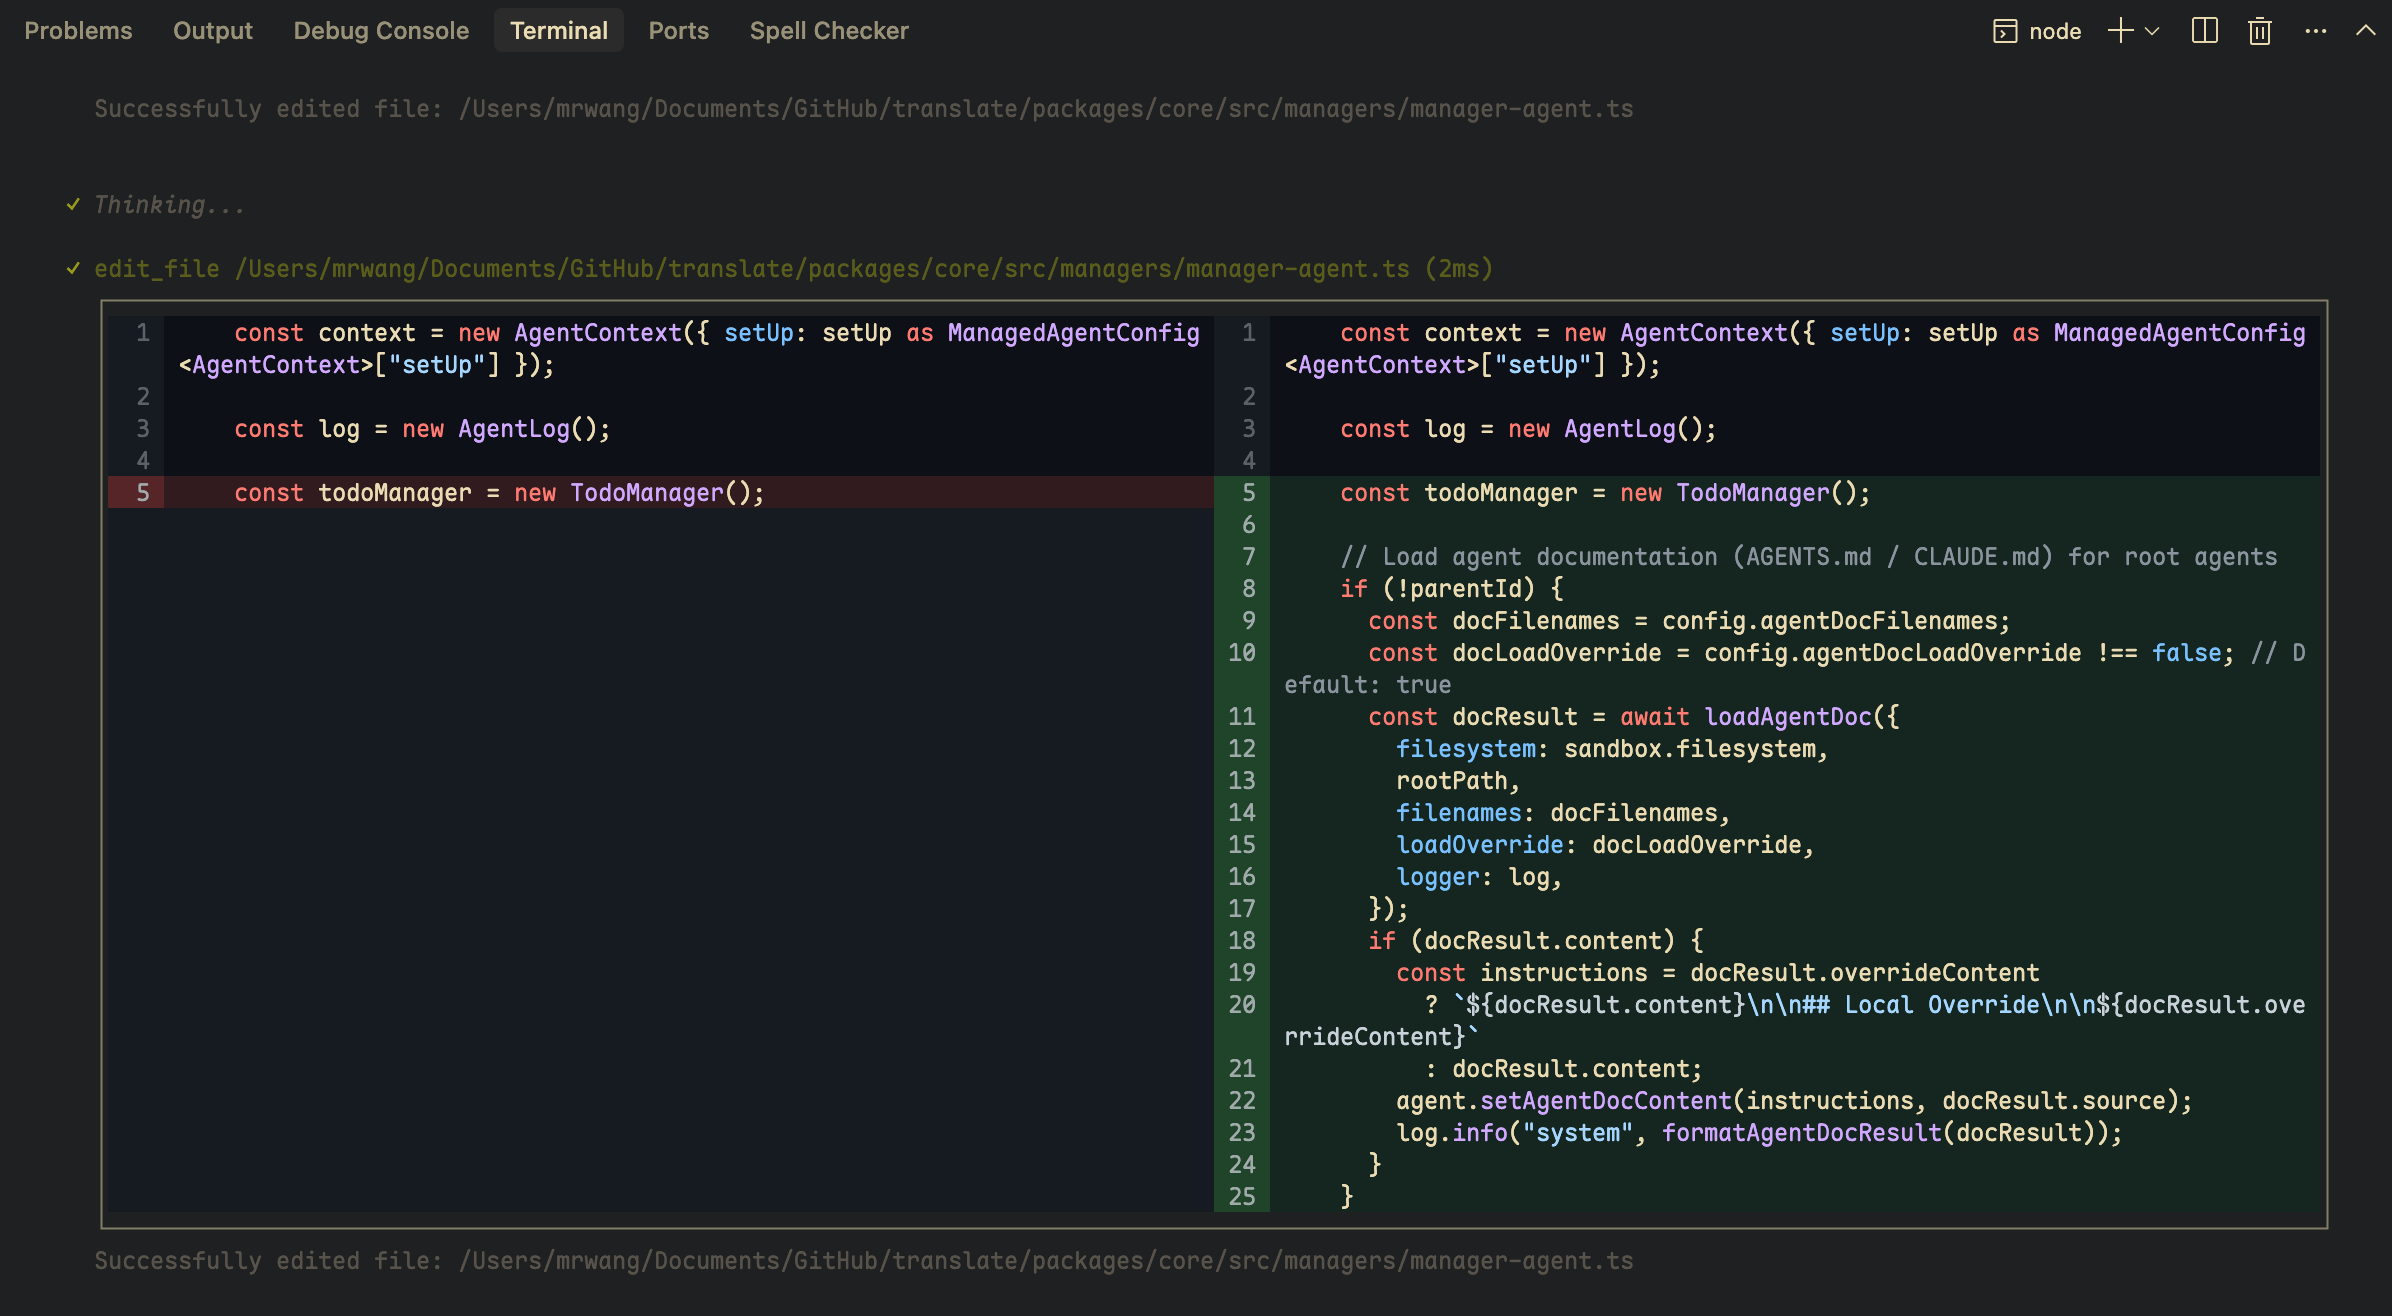Click the 'filenames: docFilenames,' line
Screen dimensions: 2392x1316
[1563, 813]
